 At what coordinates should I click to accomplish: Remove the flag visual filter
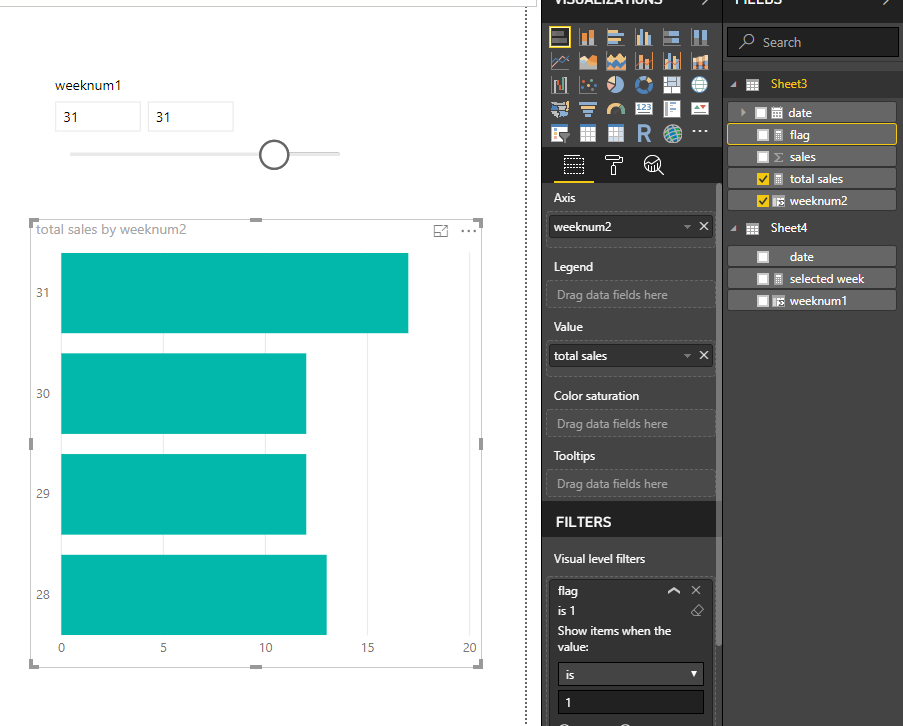[x=696, y=590]
